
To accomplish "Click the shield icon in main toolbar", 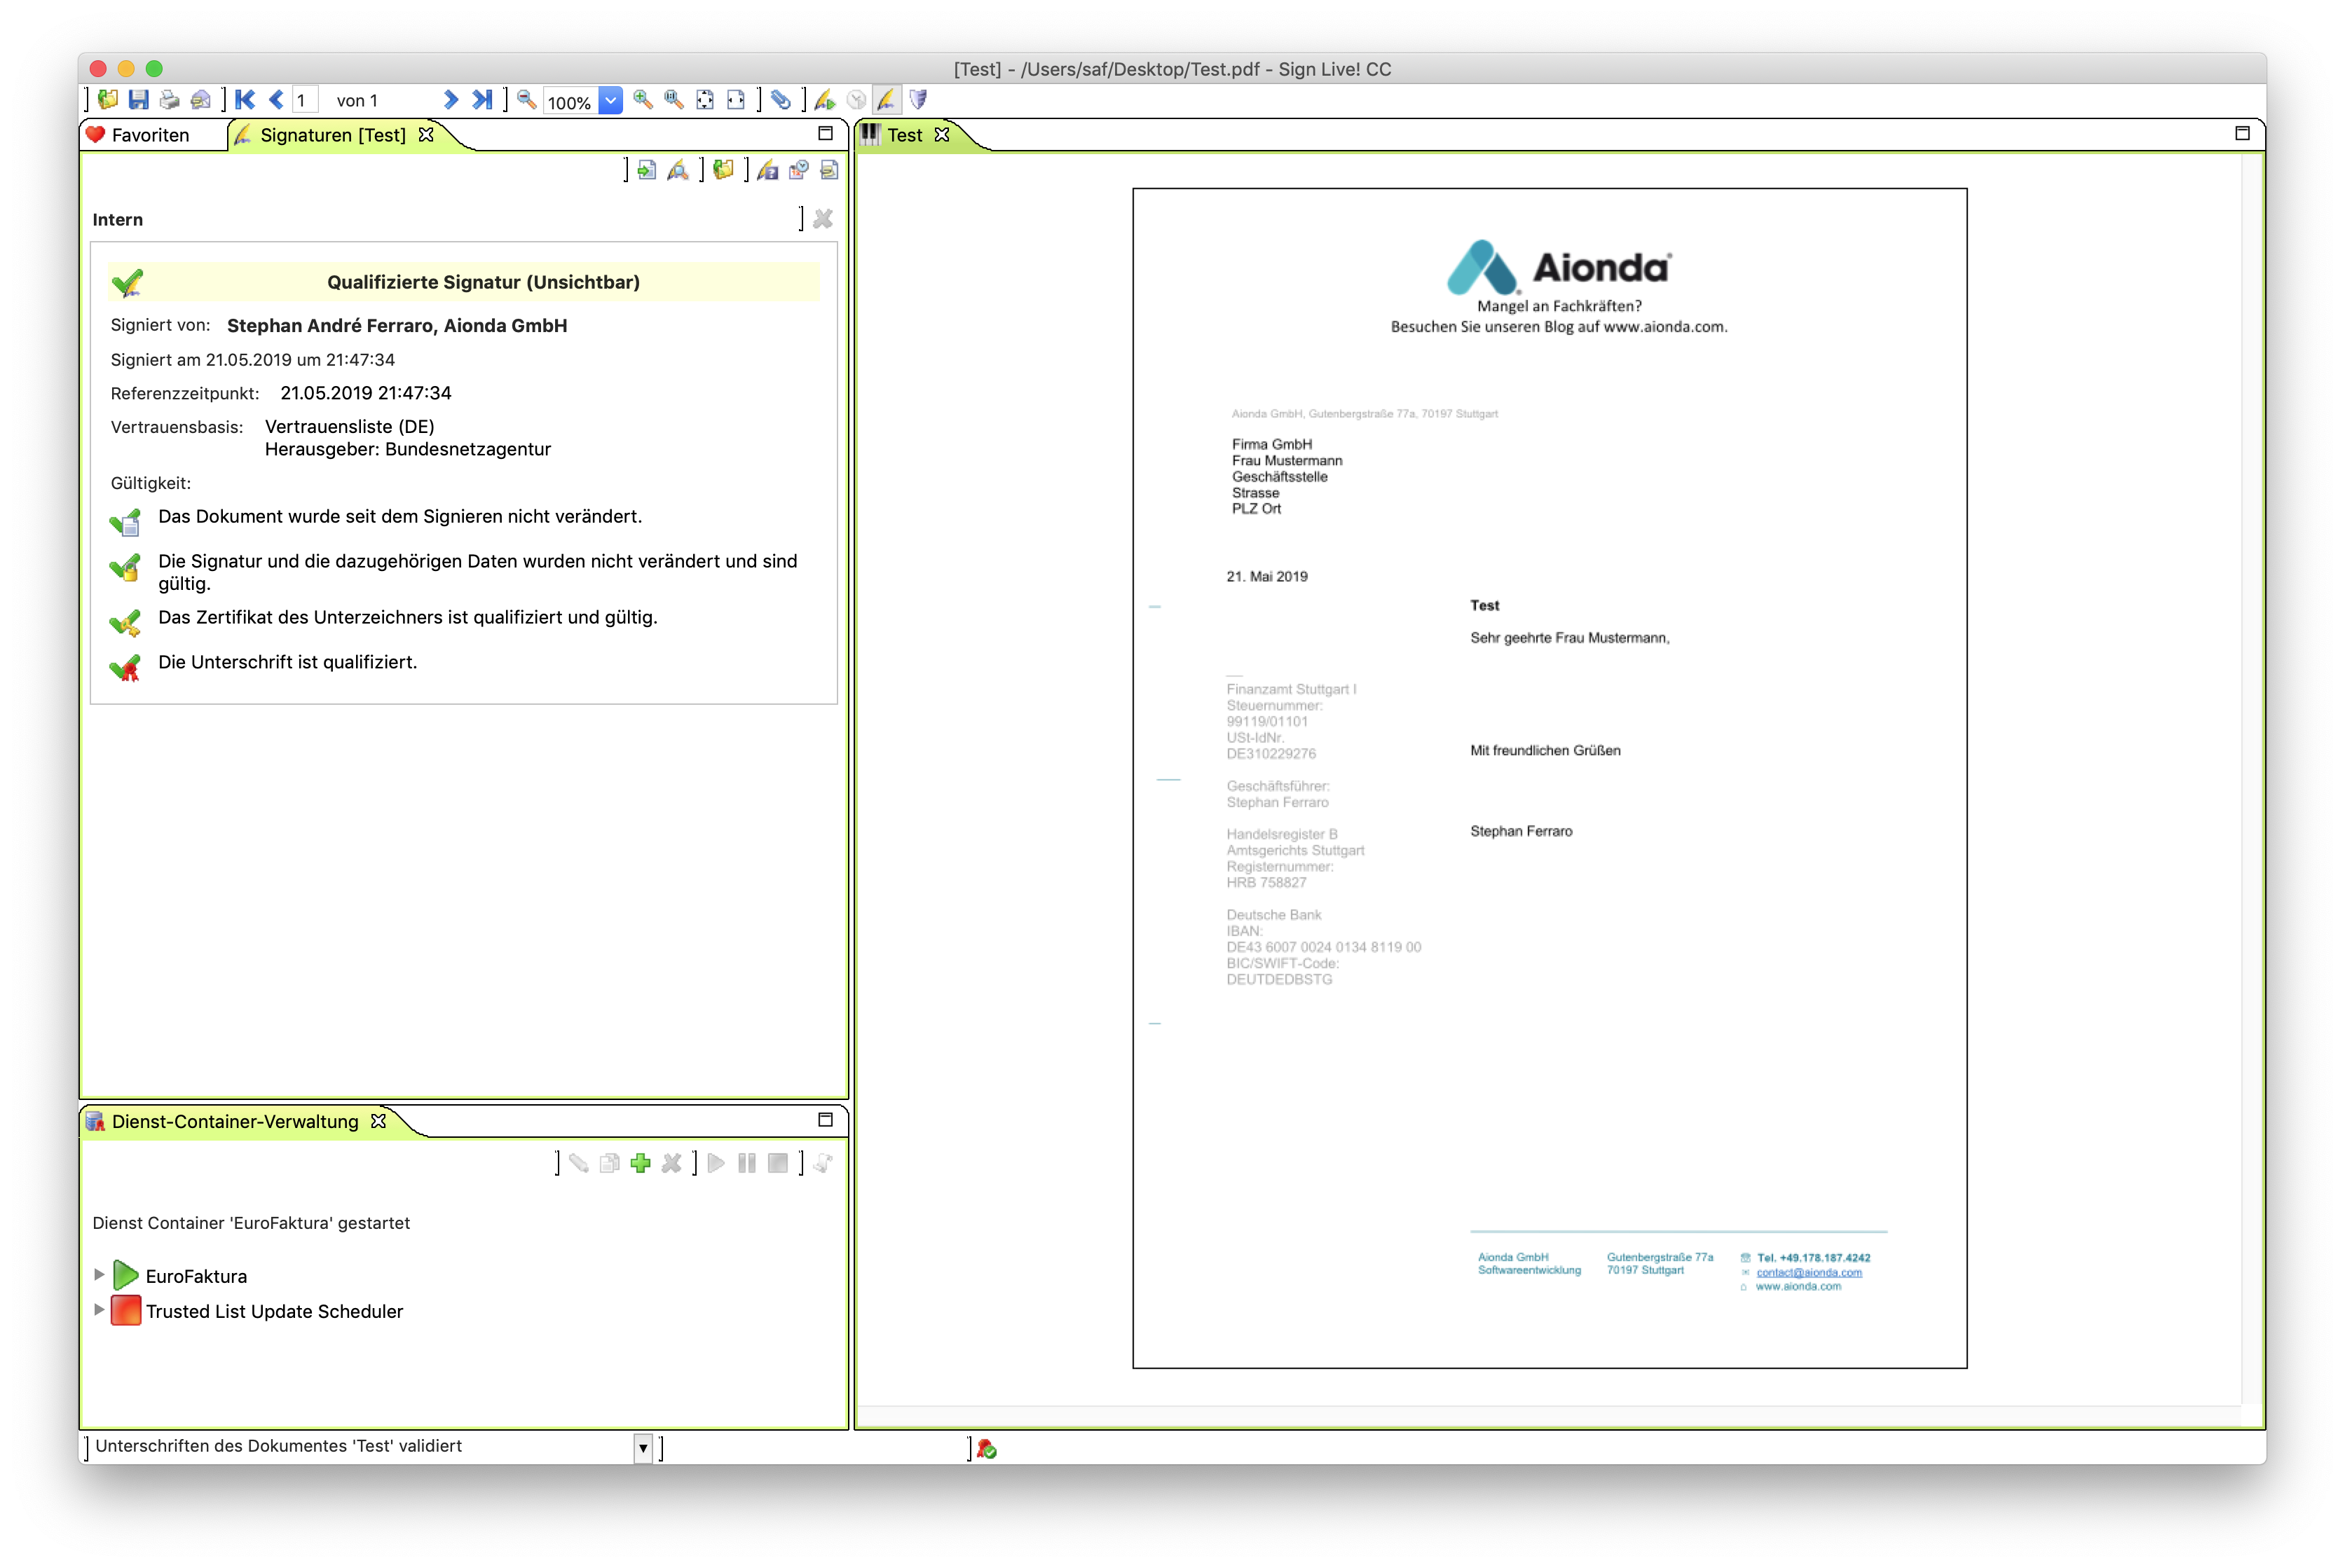I will tap(918, 100).
